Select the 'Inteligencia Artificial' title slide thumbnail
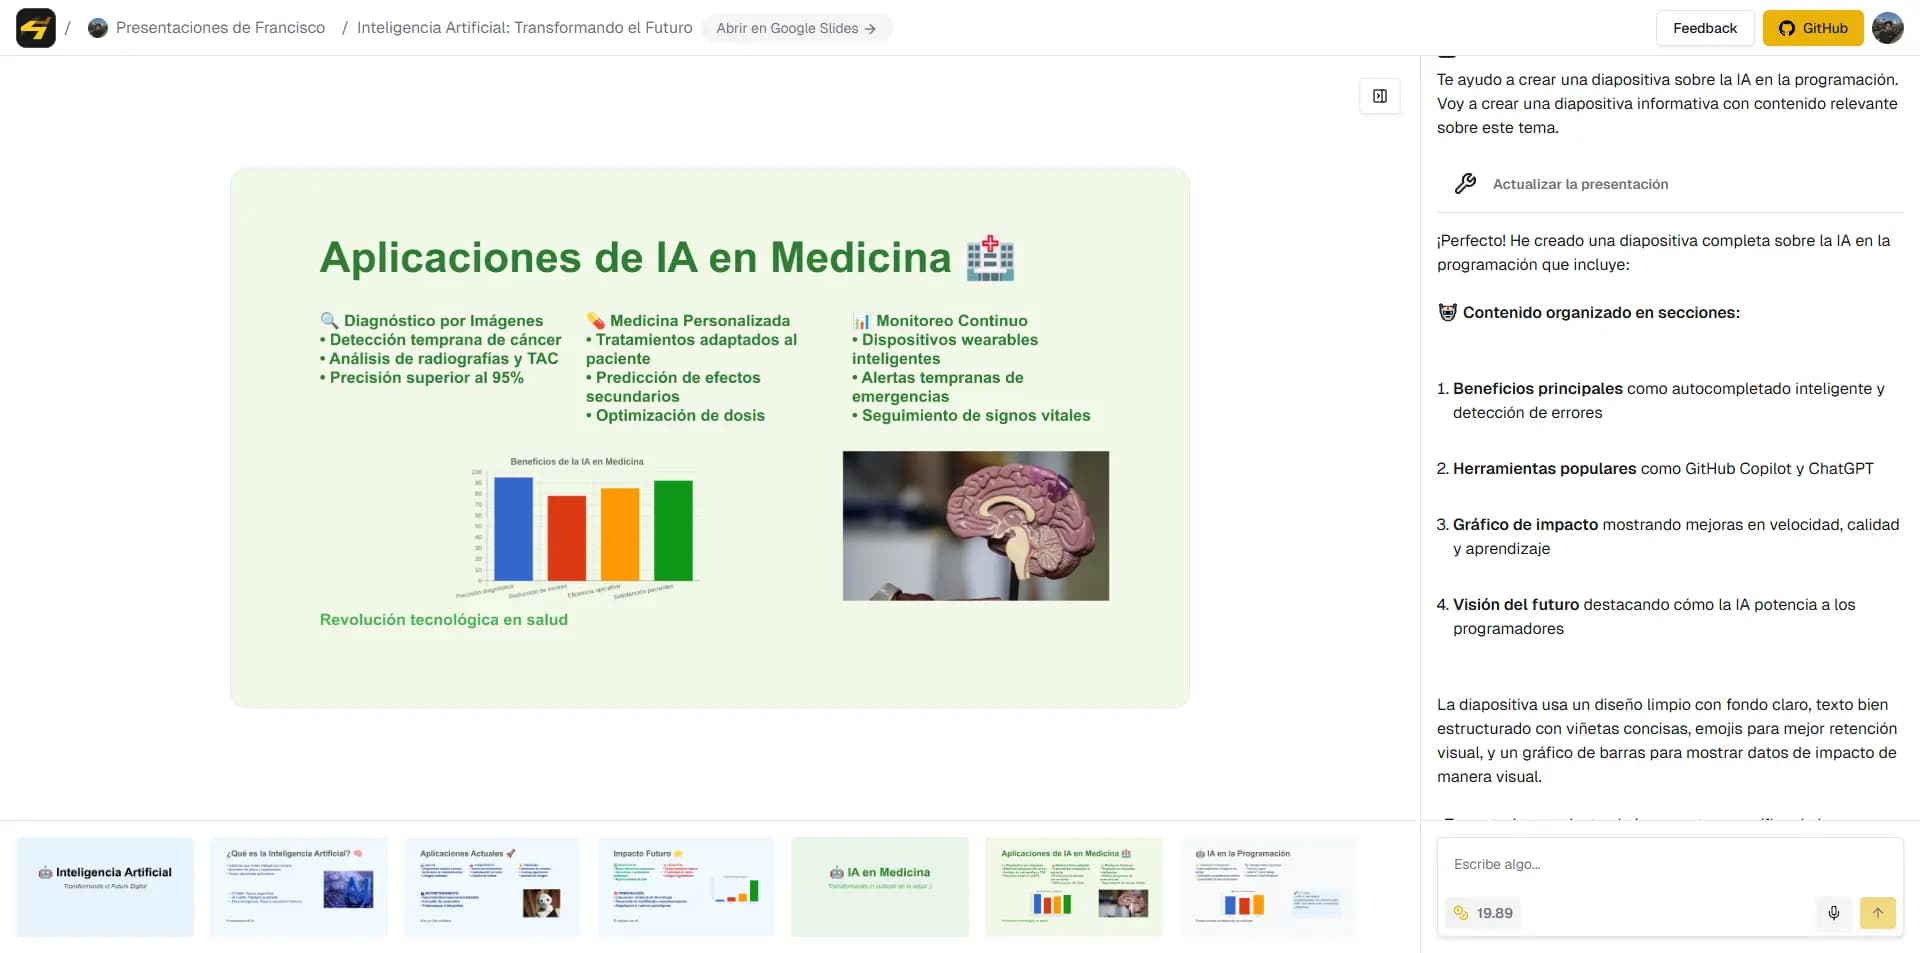 105,887
